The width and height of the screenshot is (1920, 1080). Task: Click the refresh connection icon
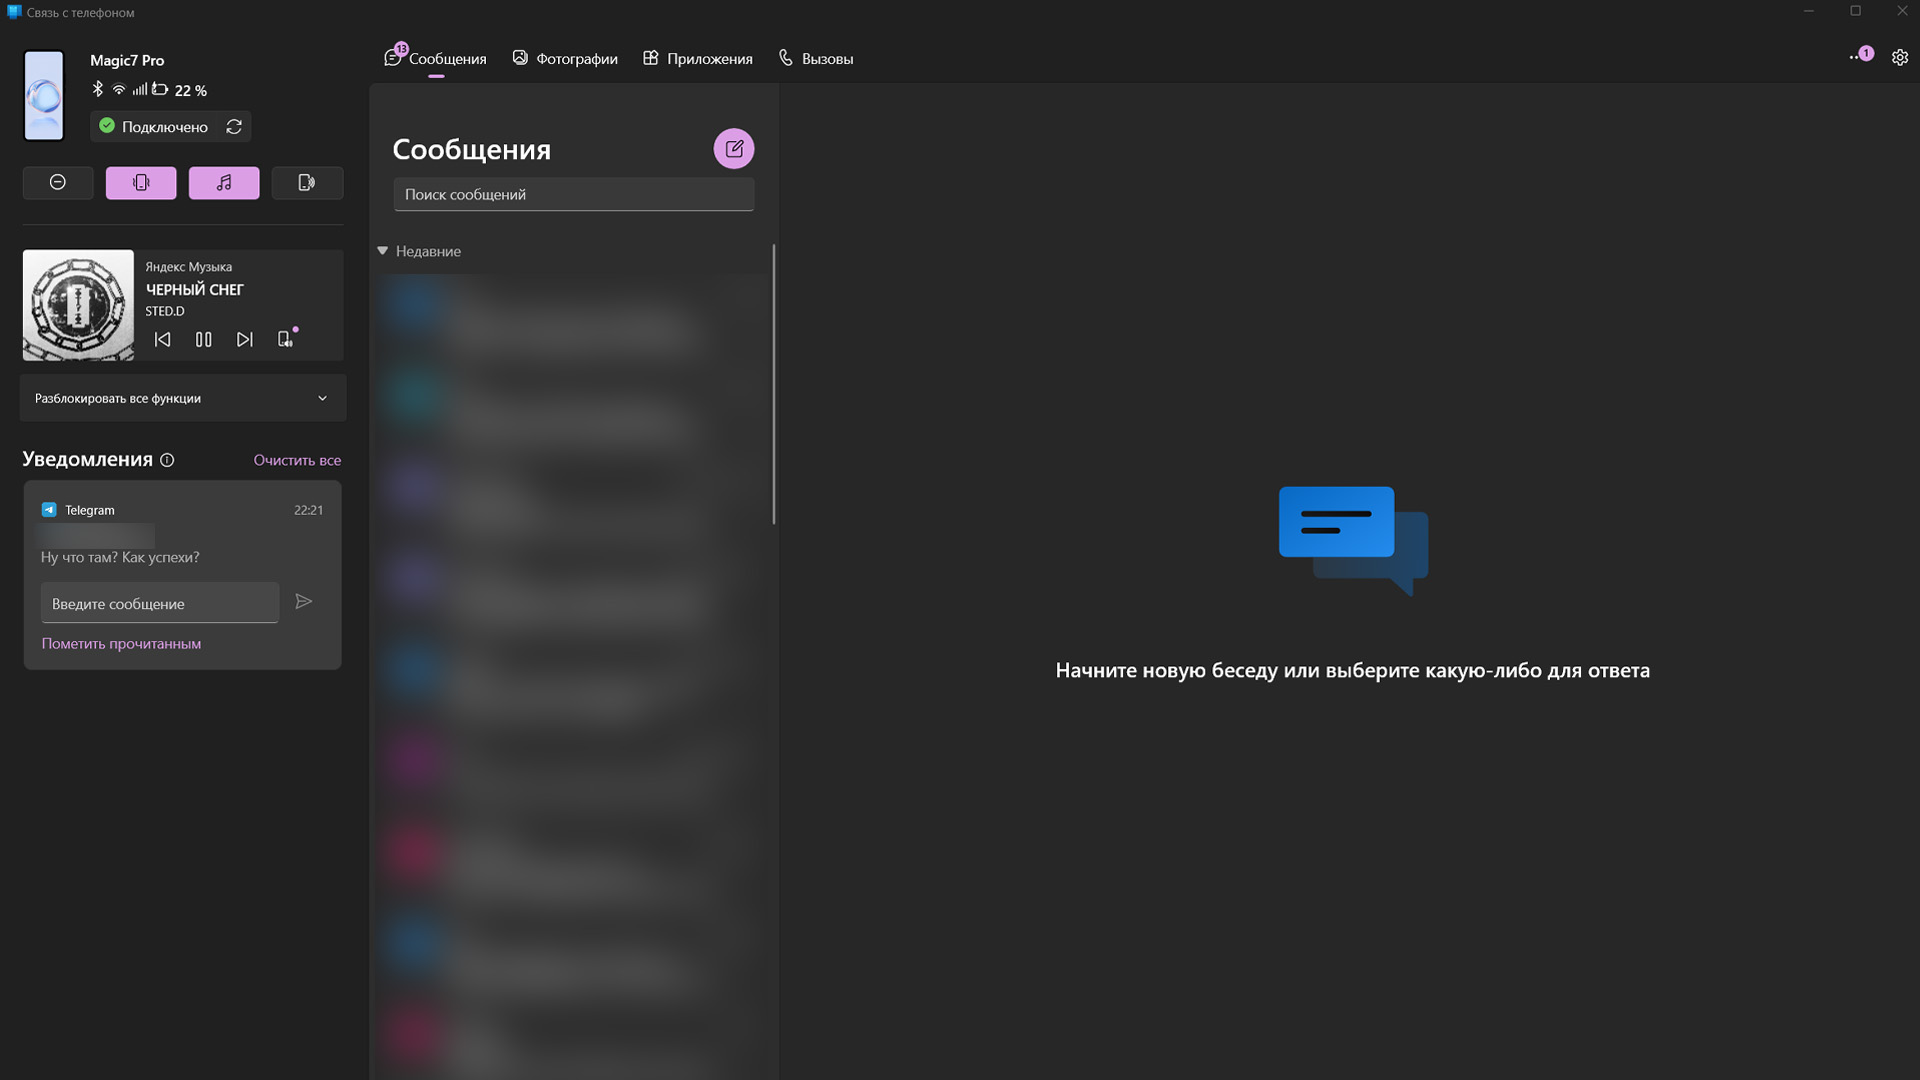[234, 127]
